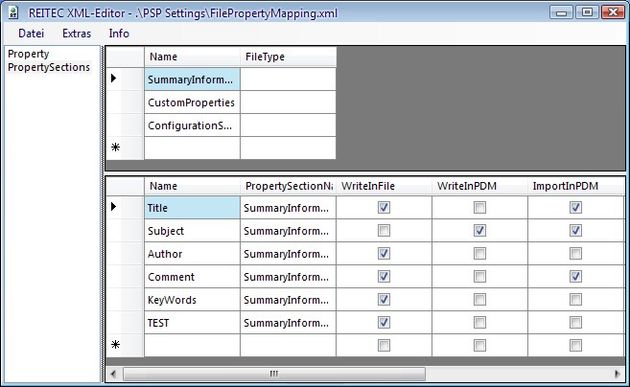Click the Name column header in lower grid
This screenshot has width=630, height=387.
[192, 186]
